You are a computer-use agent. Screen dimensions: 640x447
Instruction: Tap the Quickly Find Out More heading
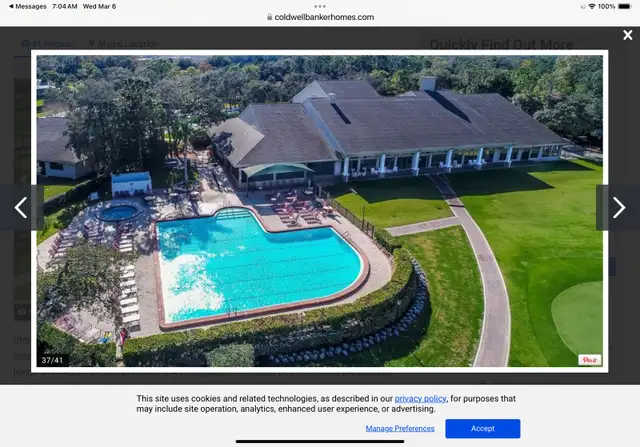pyautogui.click(x=501, y=44)
